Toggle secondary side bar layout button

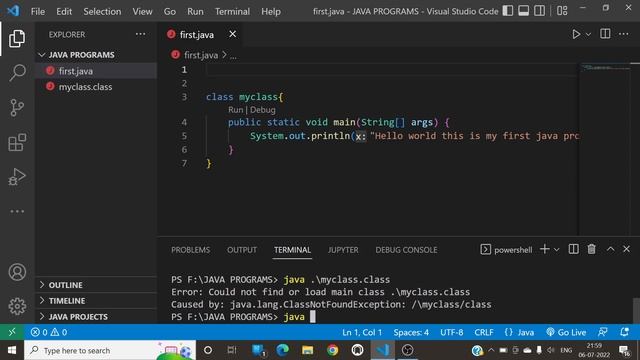tap(540, 11)
